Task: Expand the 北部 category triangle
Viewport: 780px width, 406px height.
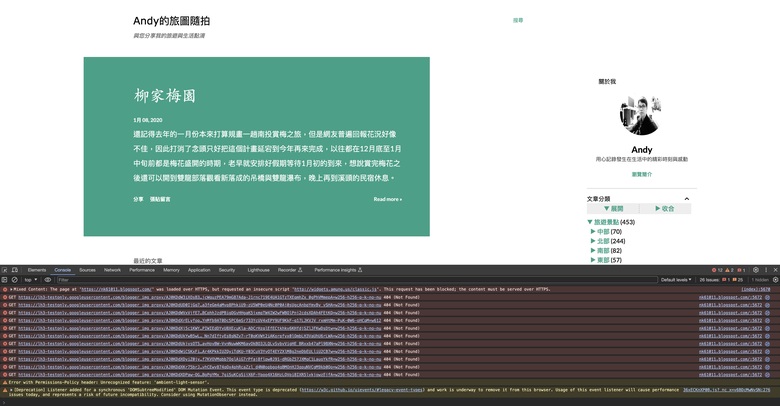Action: pos(593,241)
